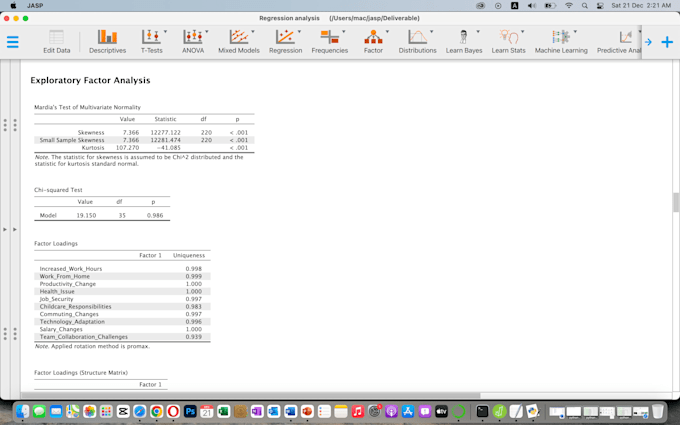Expand the Distributions dropdown arrow
680x425 pixels.
coord(432,32)
